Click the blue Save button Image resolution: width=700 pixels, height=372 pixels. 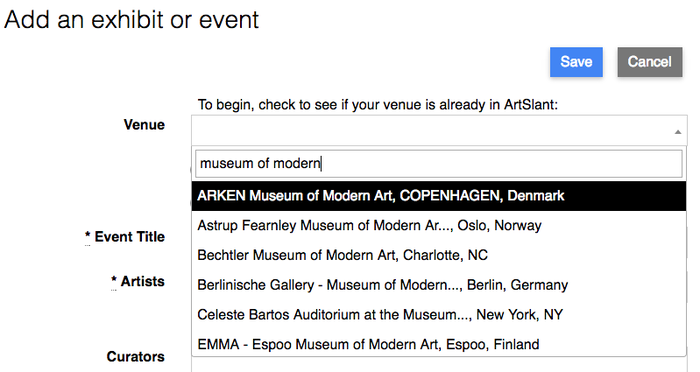[x=576, y=62]
